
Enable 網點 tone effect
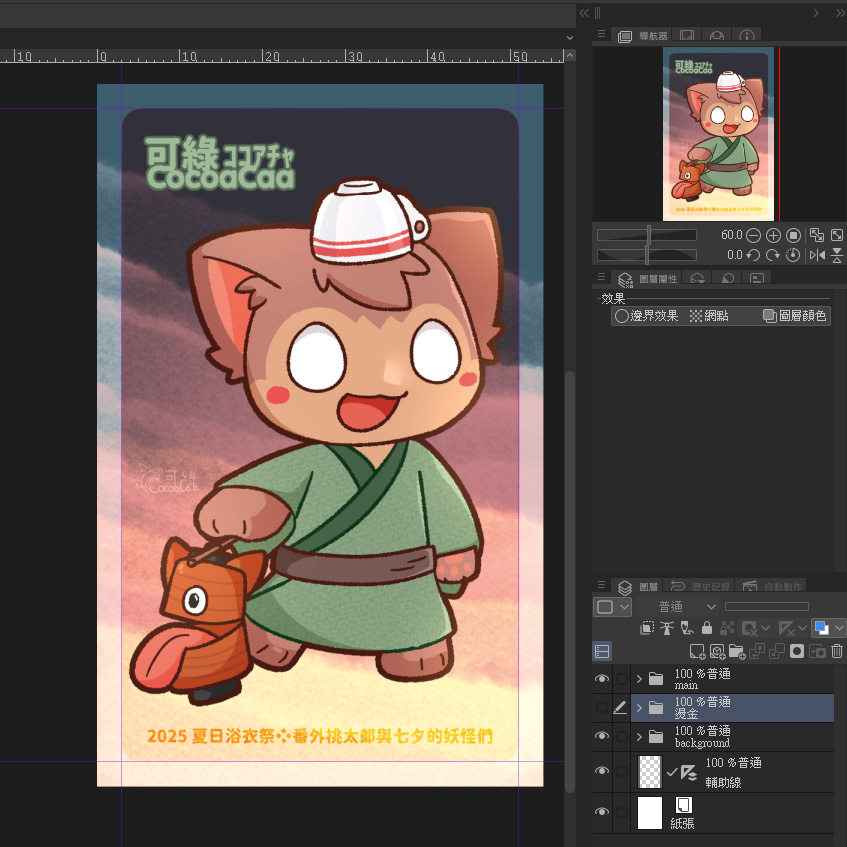(x=709, y=316)
